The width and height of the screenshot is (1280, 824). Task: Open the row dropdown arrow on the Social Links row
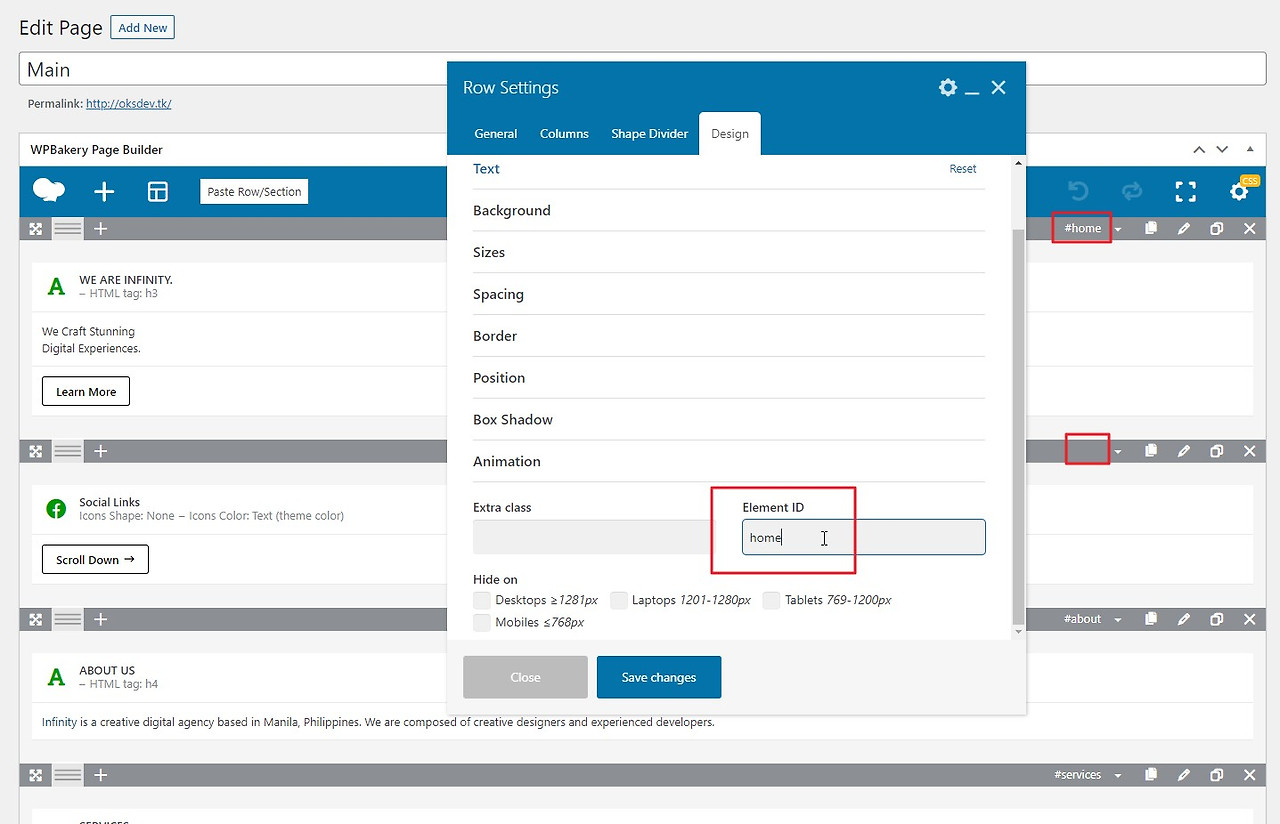pos(1118,452)
